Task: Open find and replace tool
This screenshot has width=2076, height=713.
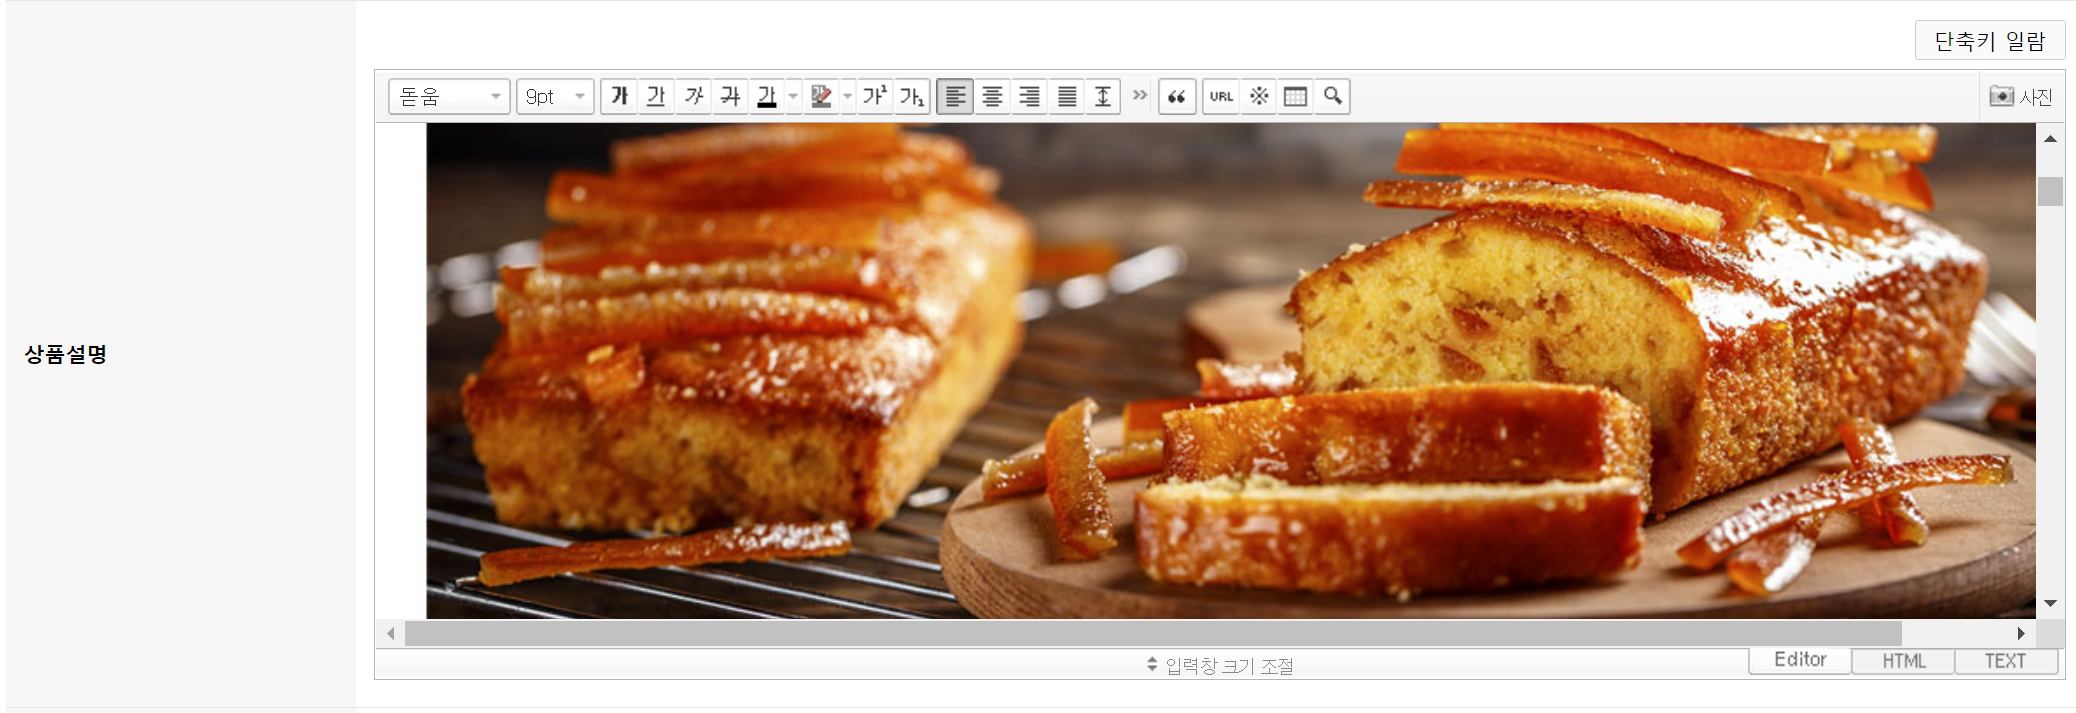Action: point(1332,96)
